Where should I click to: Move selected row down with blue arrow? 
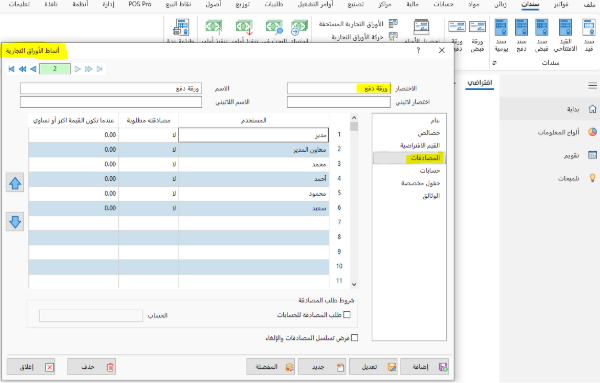pos(15,222)
